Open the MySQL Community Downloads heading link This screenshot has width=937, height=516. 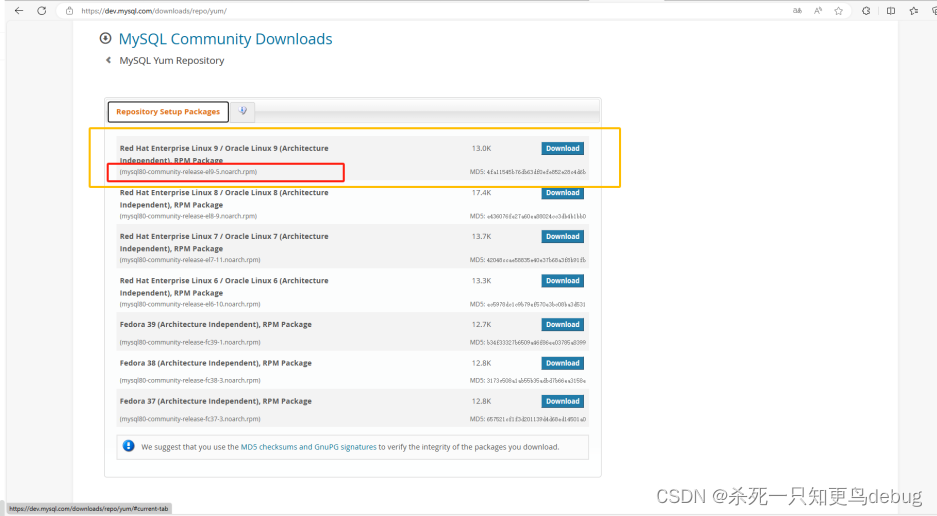pyautogui.click(x=225, y=39)
